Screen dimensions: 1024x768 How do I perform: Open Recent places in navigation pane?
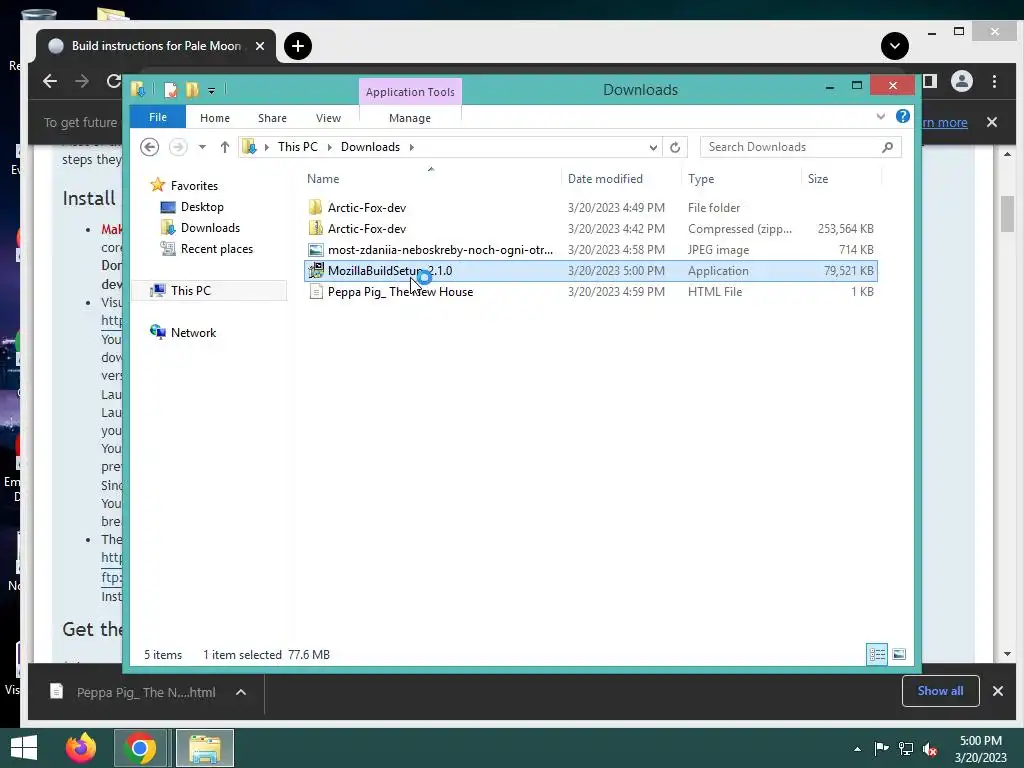(217, 249)
